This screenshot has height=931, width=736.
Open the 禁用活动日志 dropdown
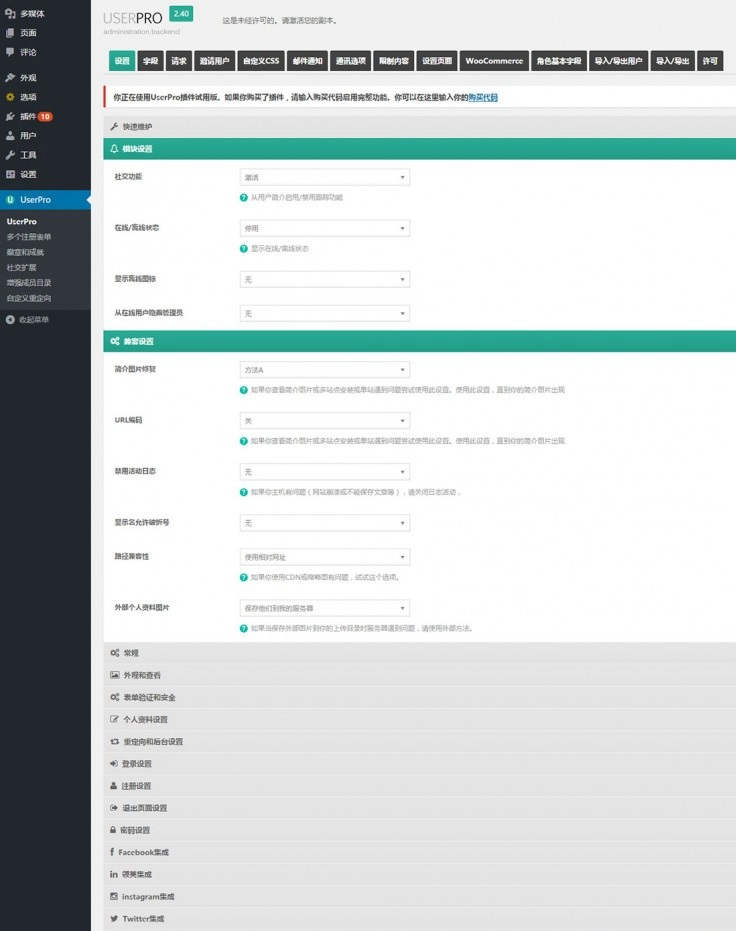tap(325, 471)
